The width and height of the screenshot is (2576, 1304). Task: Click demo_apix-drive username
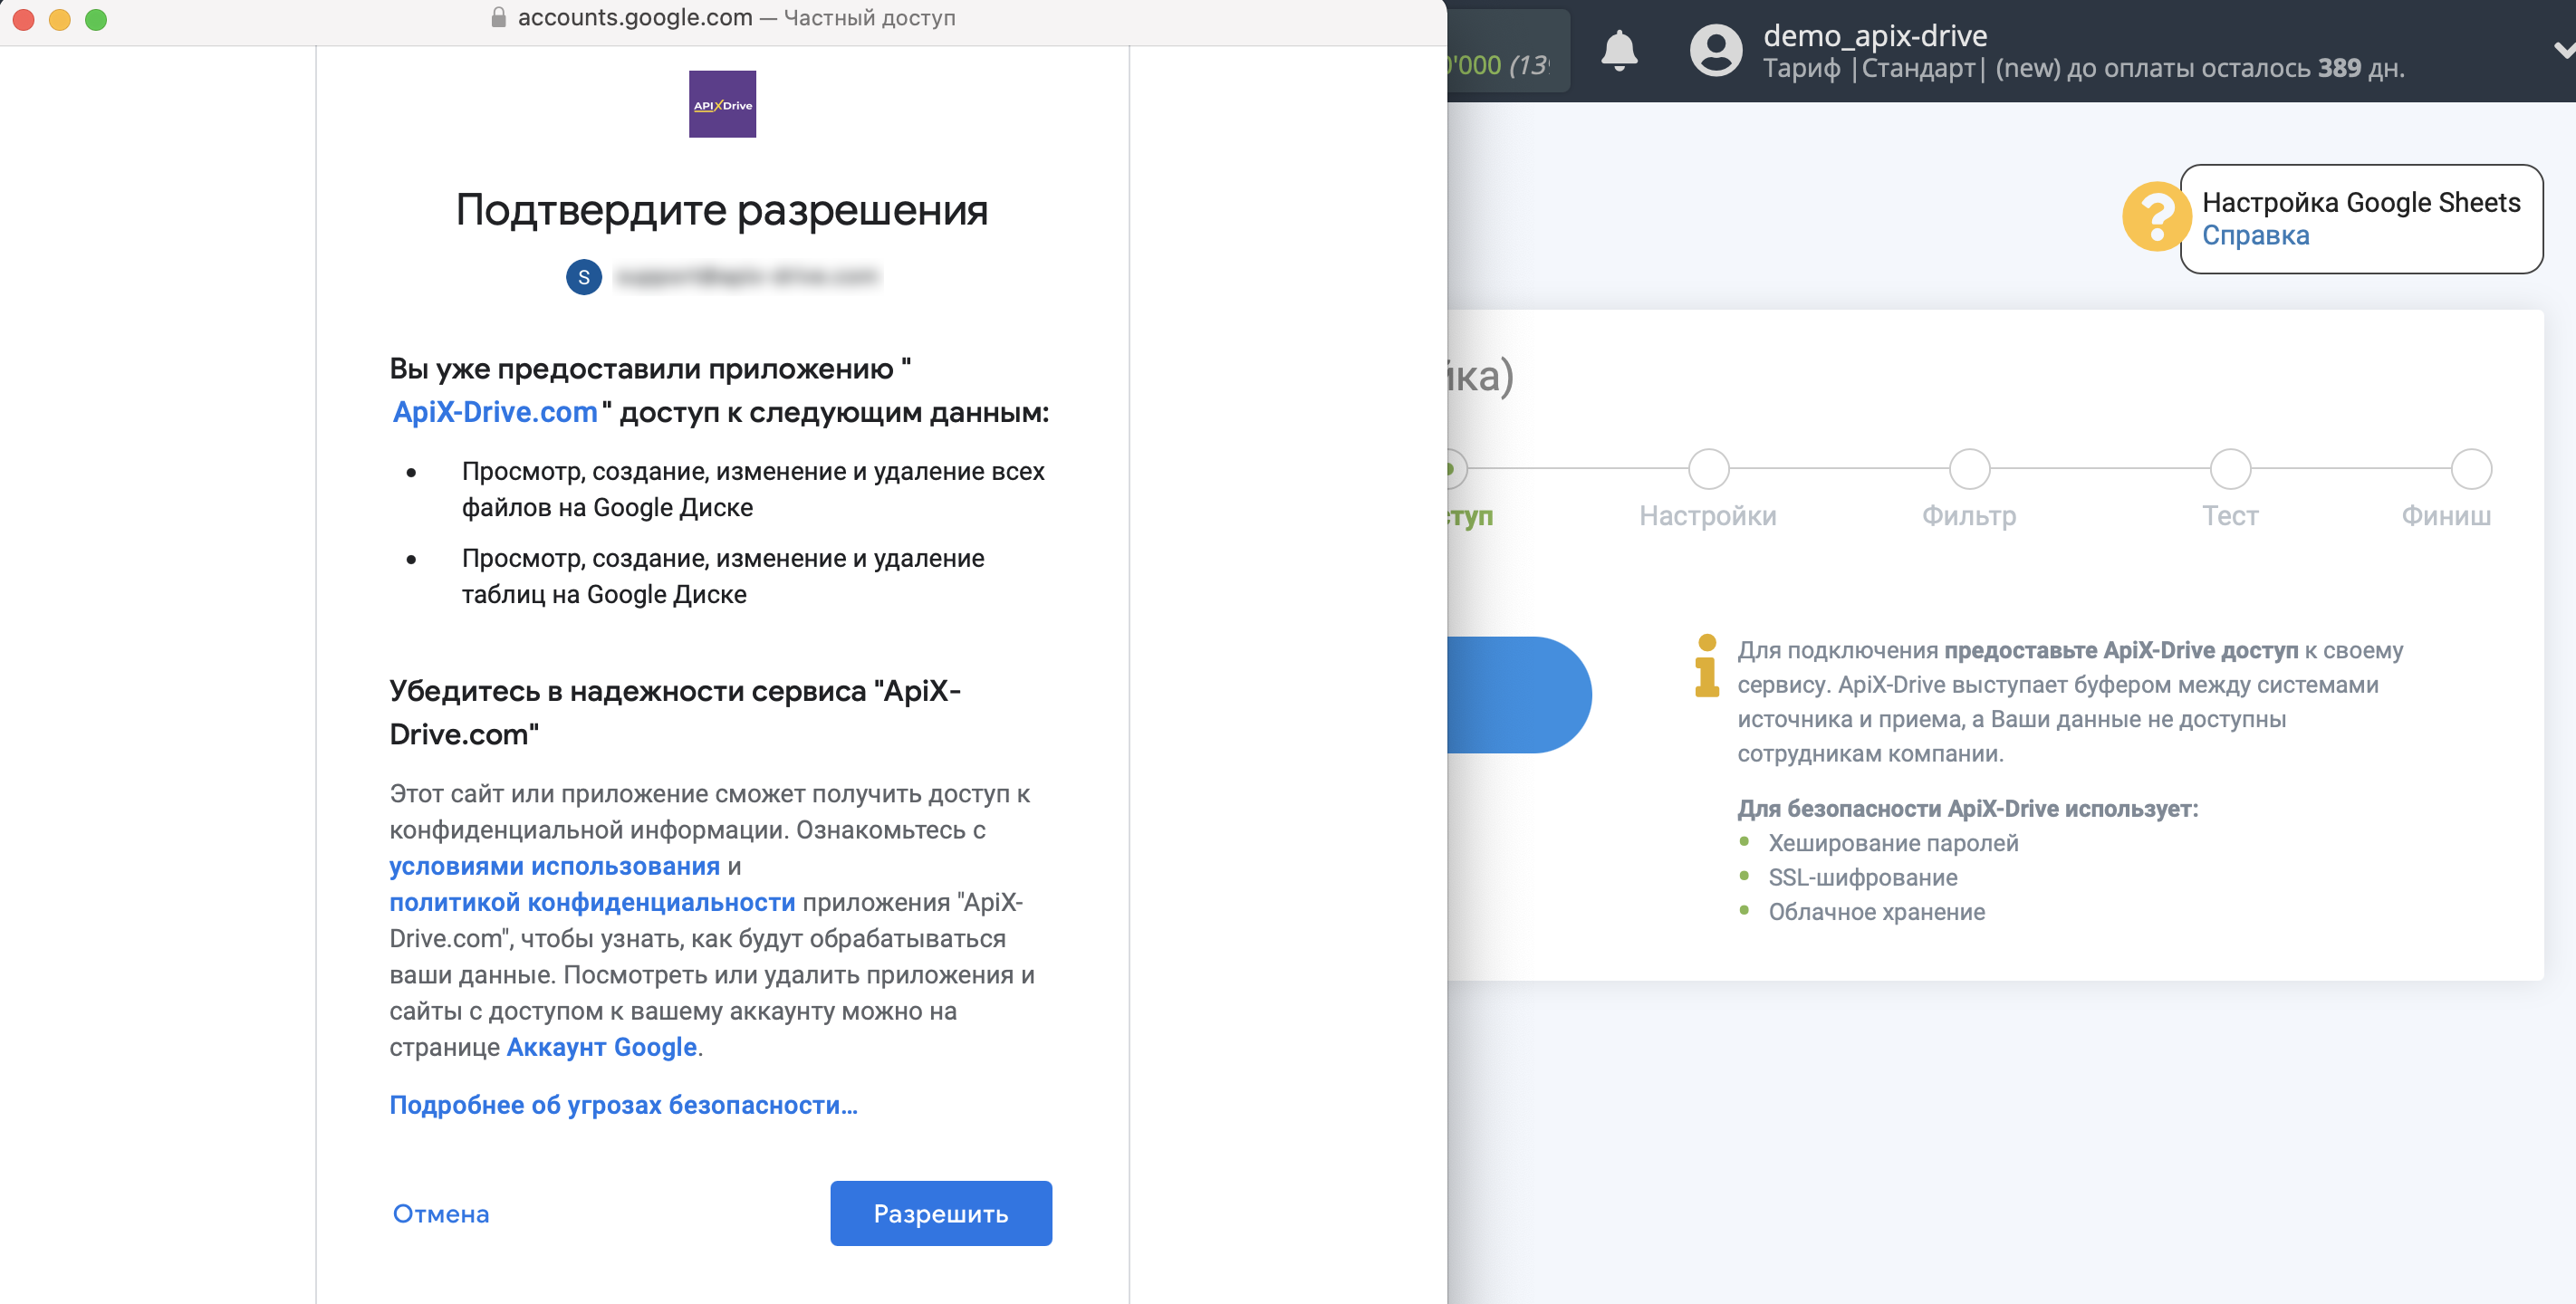(1875, 36)
